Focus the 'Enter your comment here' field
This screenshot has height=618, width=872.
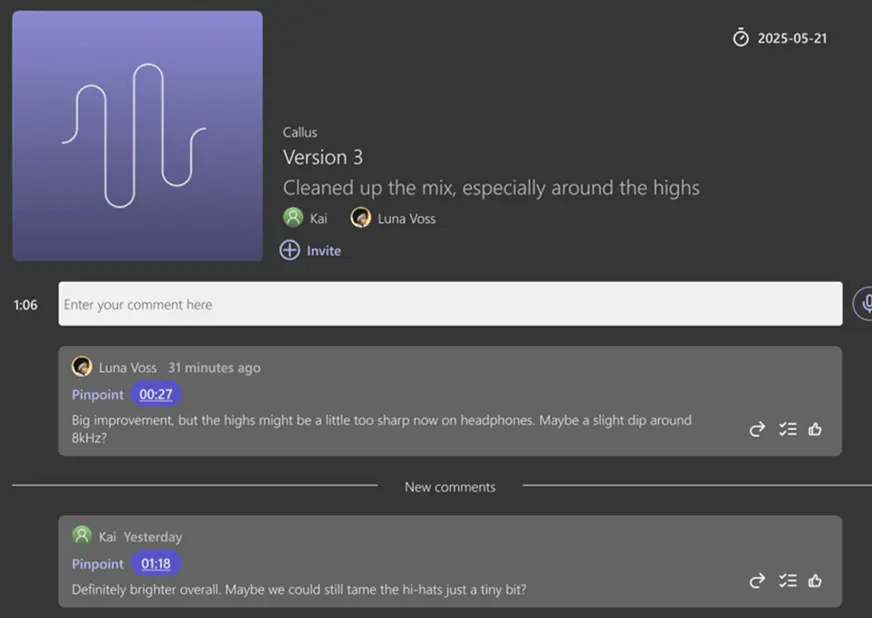click(x=450, y=304)
